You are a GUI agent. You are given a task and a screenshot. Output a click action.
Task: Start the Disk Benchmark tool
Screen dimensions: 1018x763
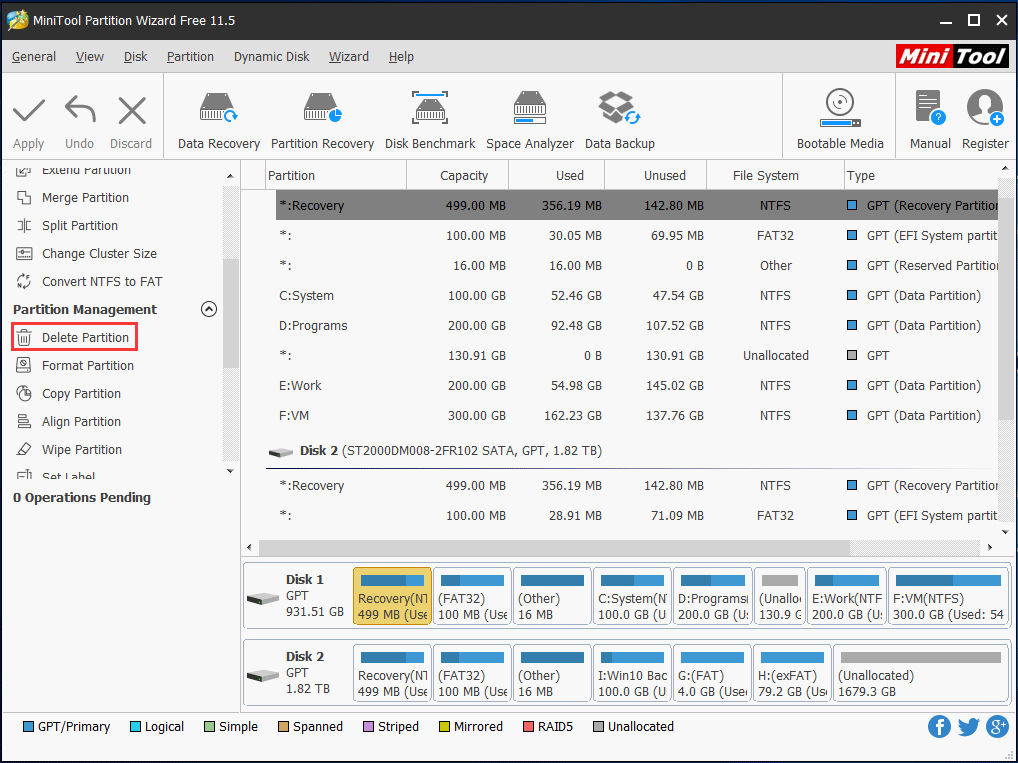coord(430,115)
